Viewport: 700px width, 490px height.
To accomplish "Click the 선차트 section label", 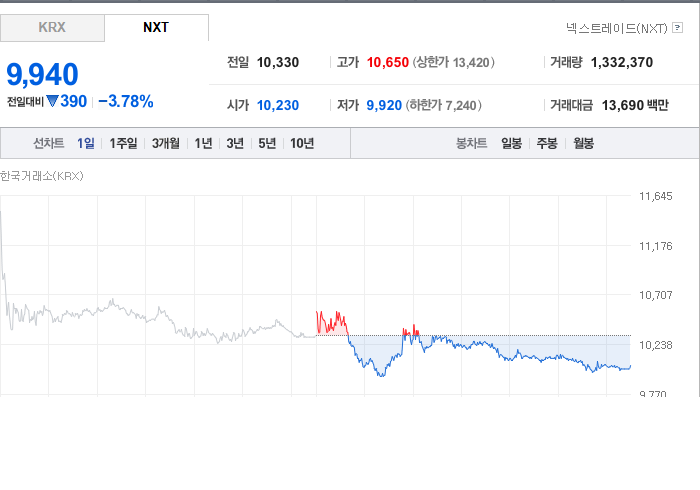I will (49, 143).
